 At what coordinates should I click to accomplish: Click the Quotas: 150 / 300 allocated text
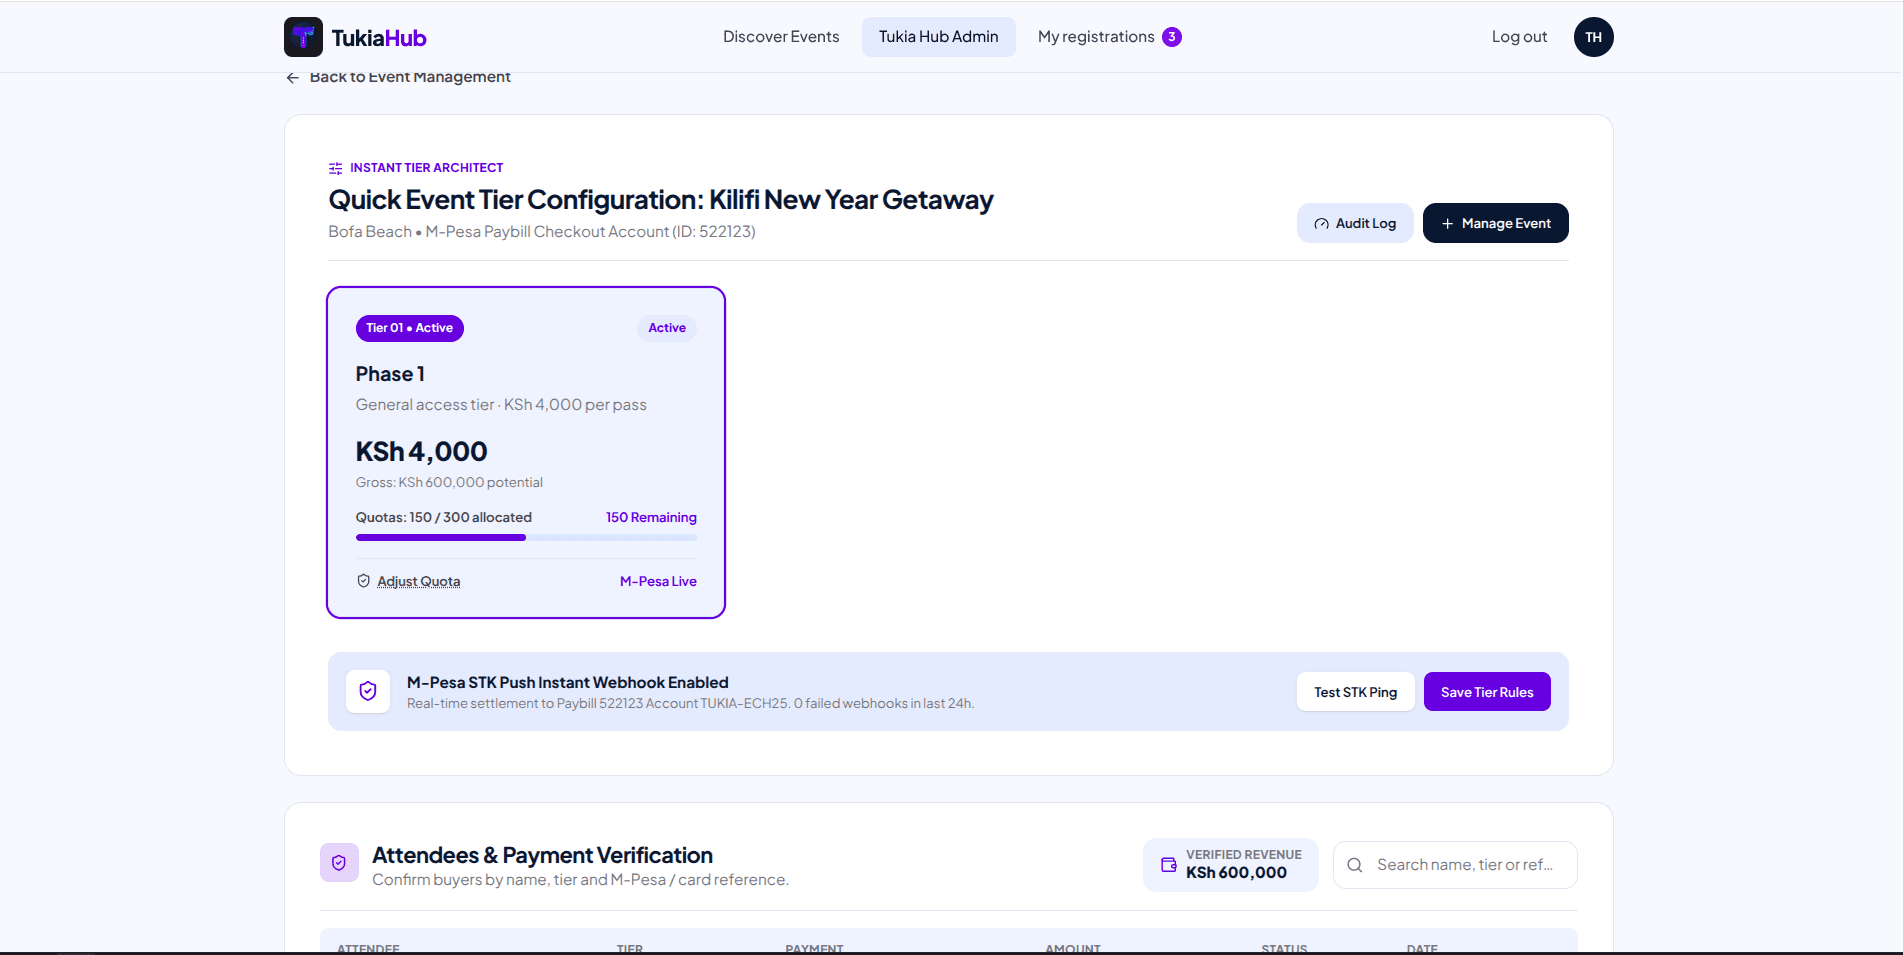tap(444, 517)
